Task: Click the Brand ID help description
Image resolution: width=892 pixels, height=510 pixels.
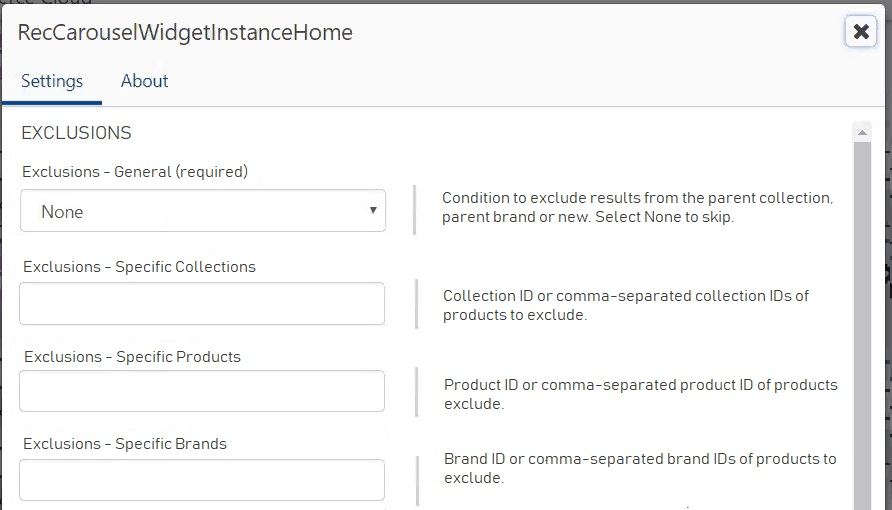Action: pos(640,468)
